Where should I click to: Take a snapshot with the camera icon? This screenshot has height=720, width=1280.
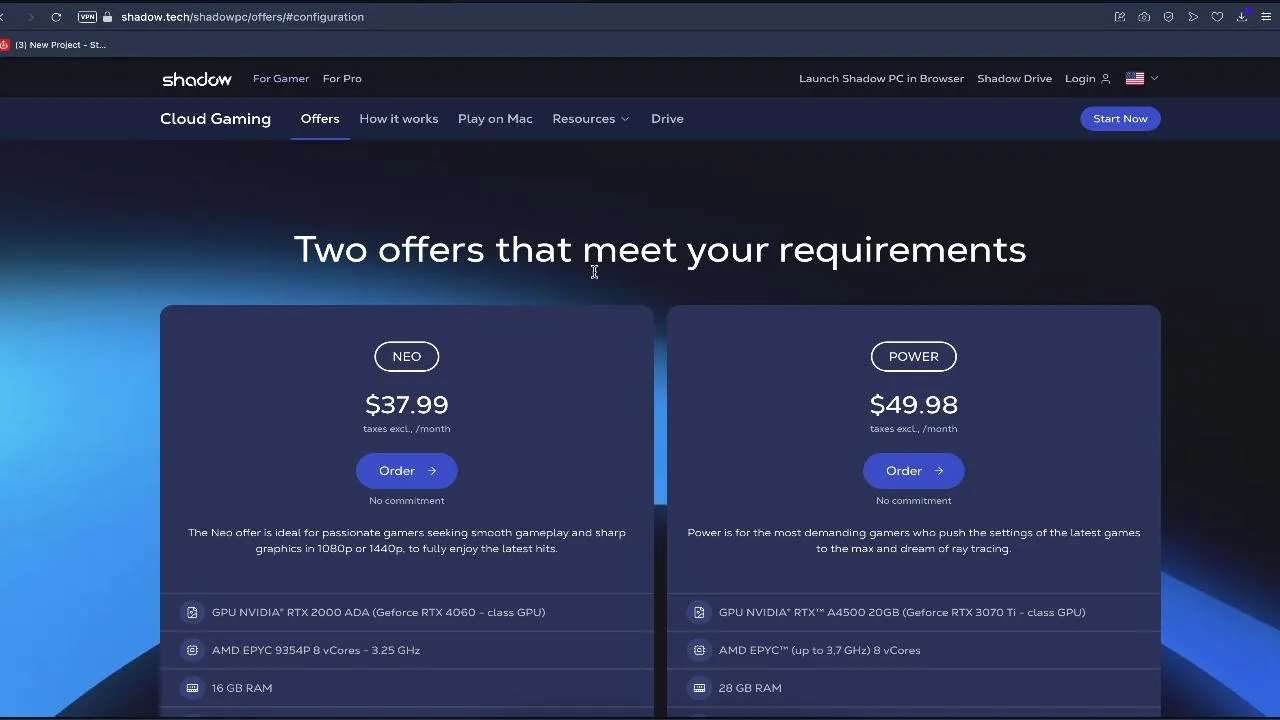[x=1144, y=17]
